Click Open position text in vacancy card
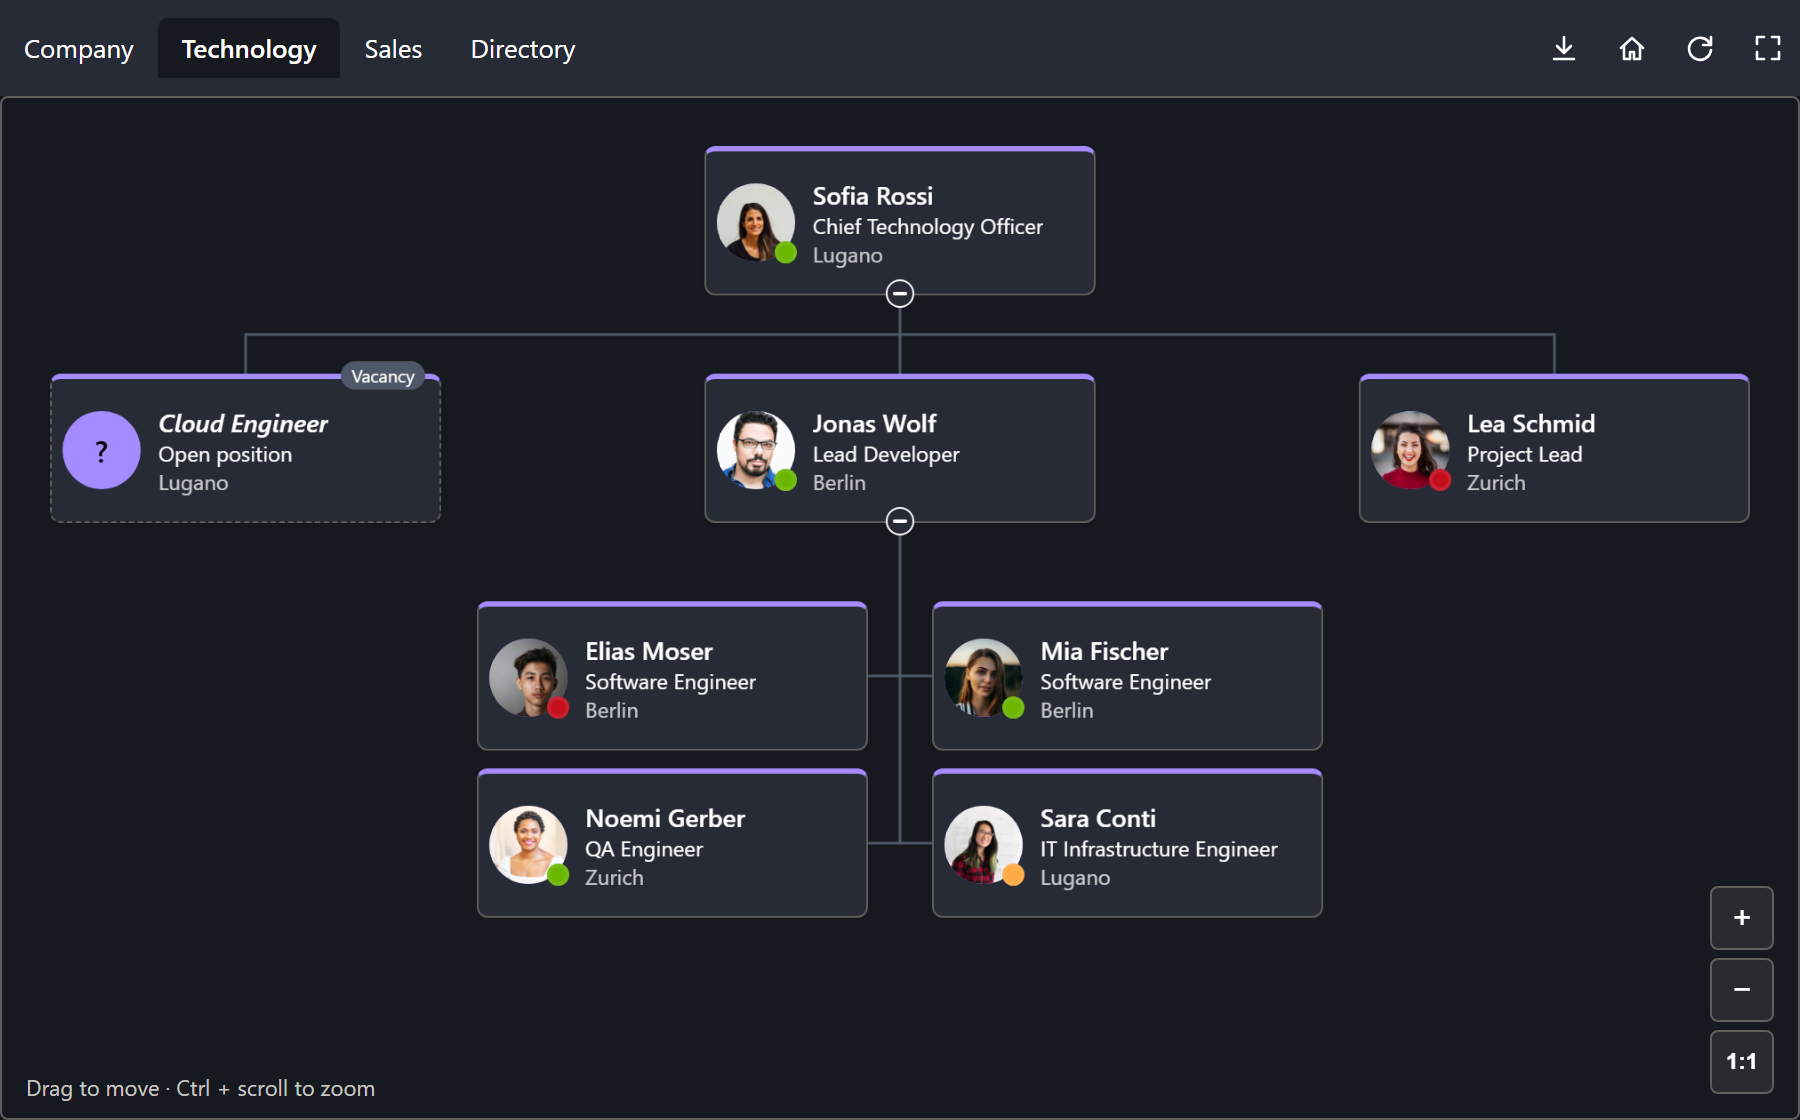Viewport: 1800px width, 1120px height. 225,455
